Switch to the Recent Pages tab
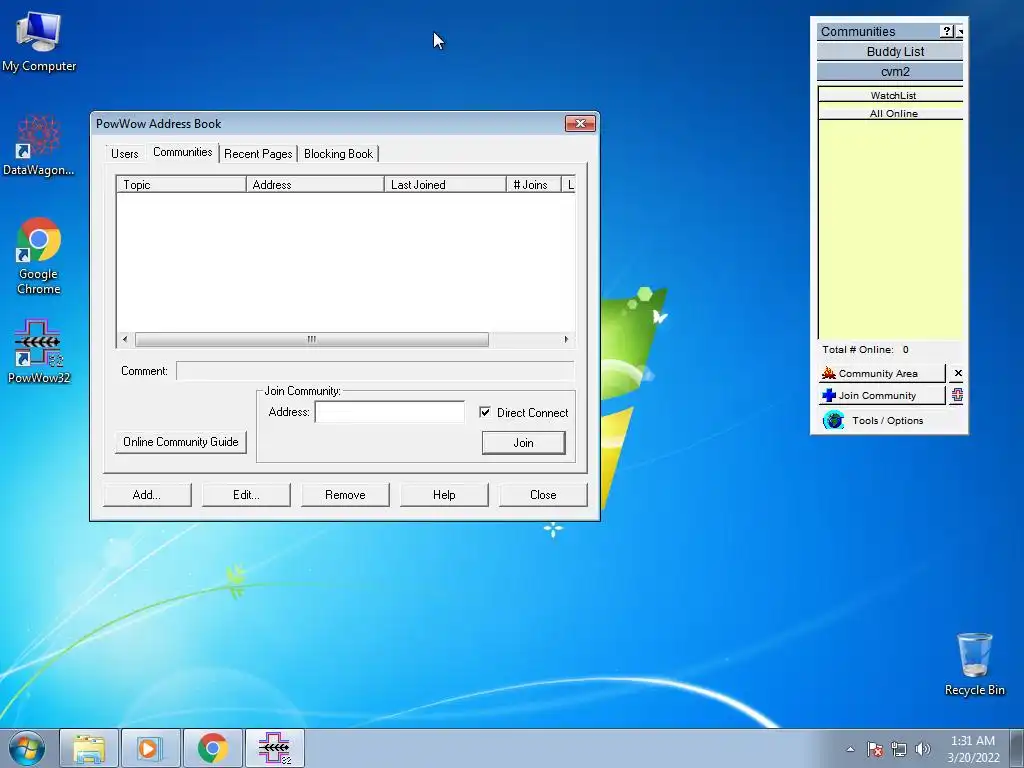This screenshot has width=1024, height=768. tap(258, 153)
